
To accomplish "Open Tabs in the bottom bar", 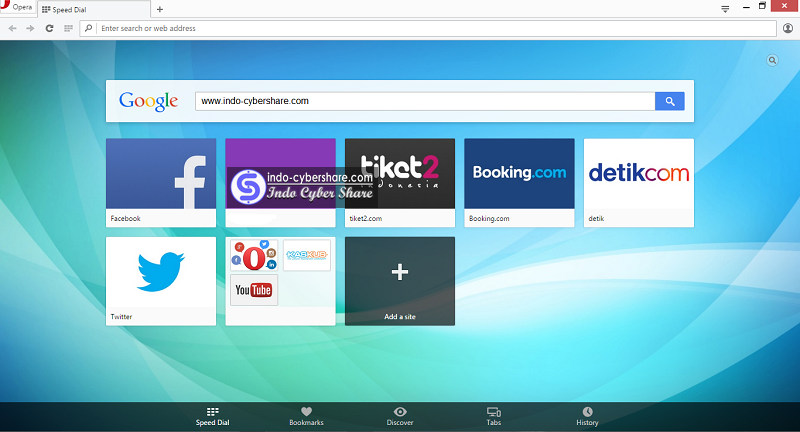I will coord(493,416).
